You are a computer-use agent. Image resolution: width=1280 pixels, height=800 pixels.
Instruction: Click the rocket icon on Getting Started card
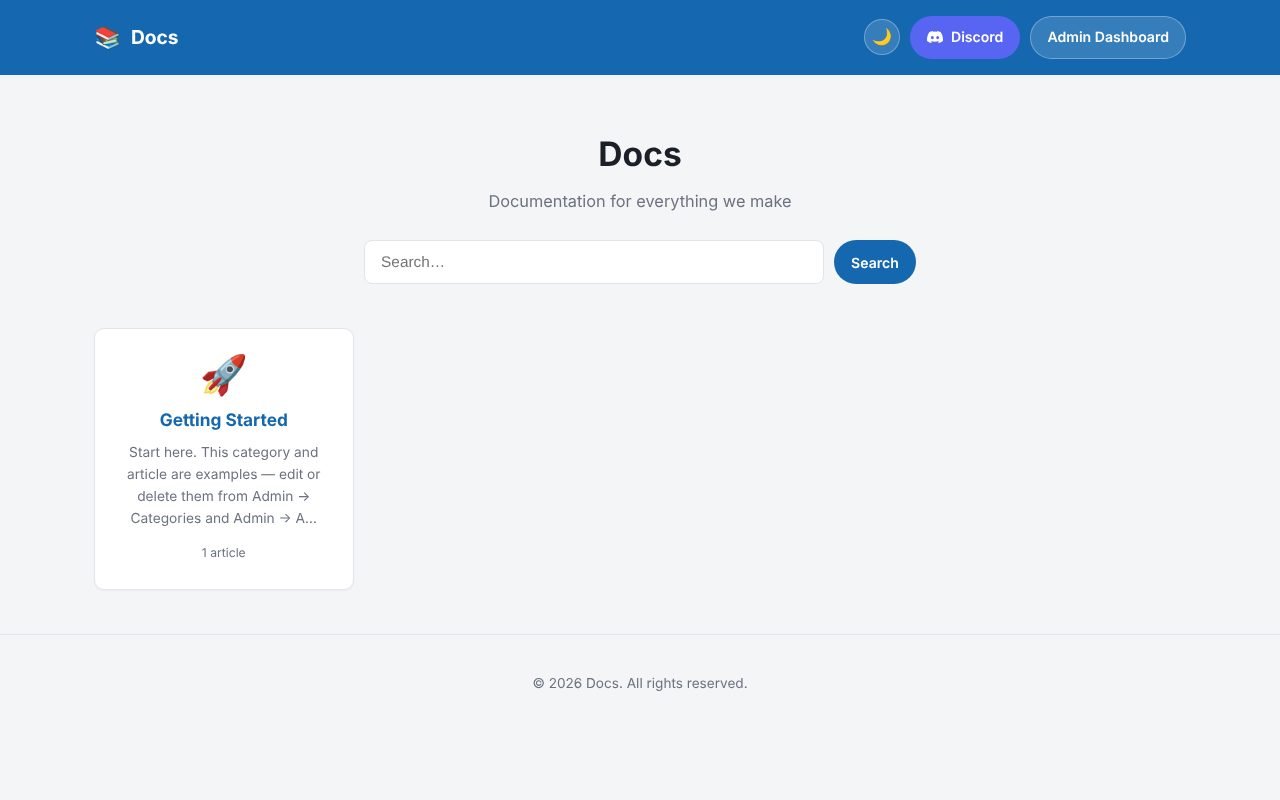point(224,375)
